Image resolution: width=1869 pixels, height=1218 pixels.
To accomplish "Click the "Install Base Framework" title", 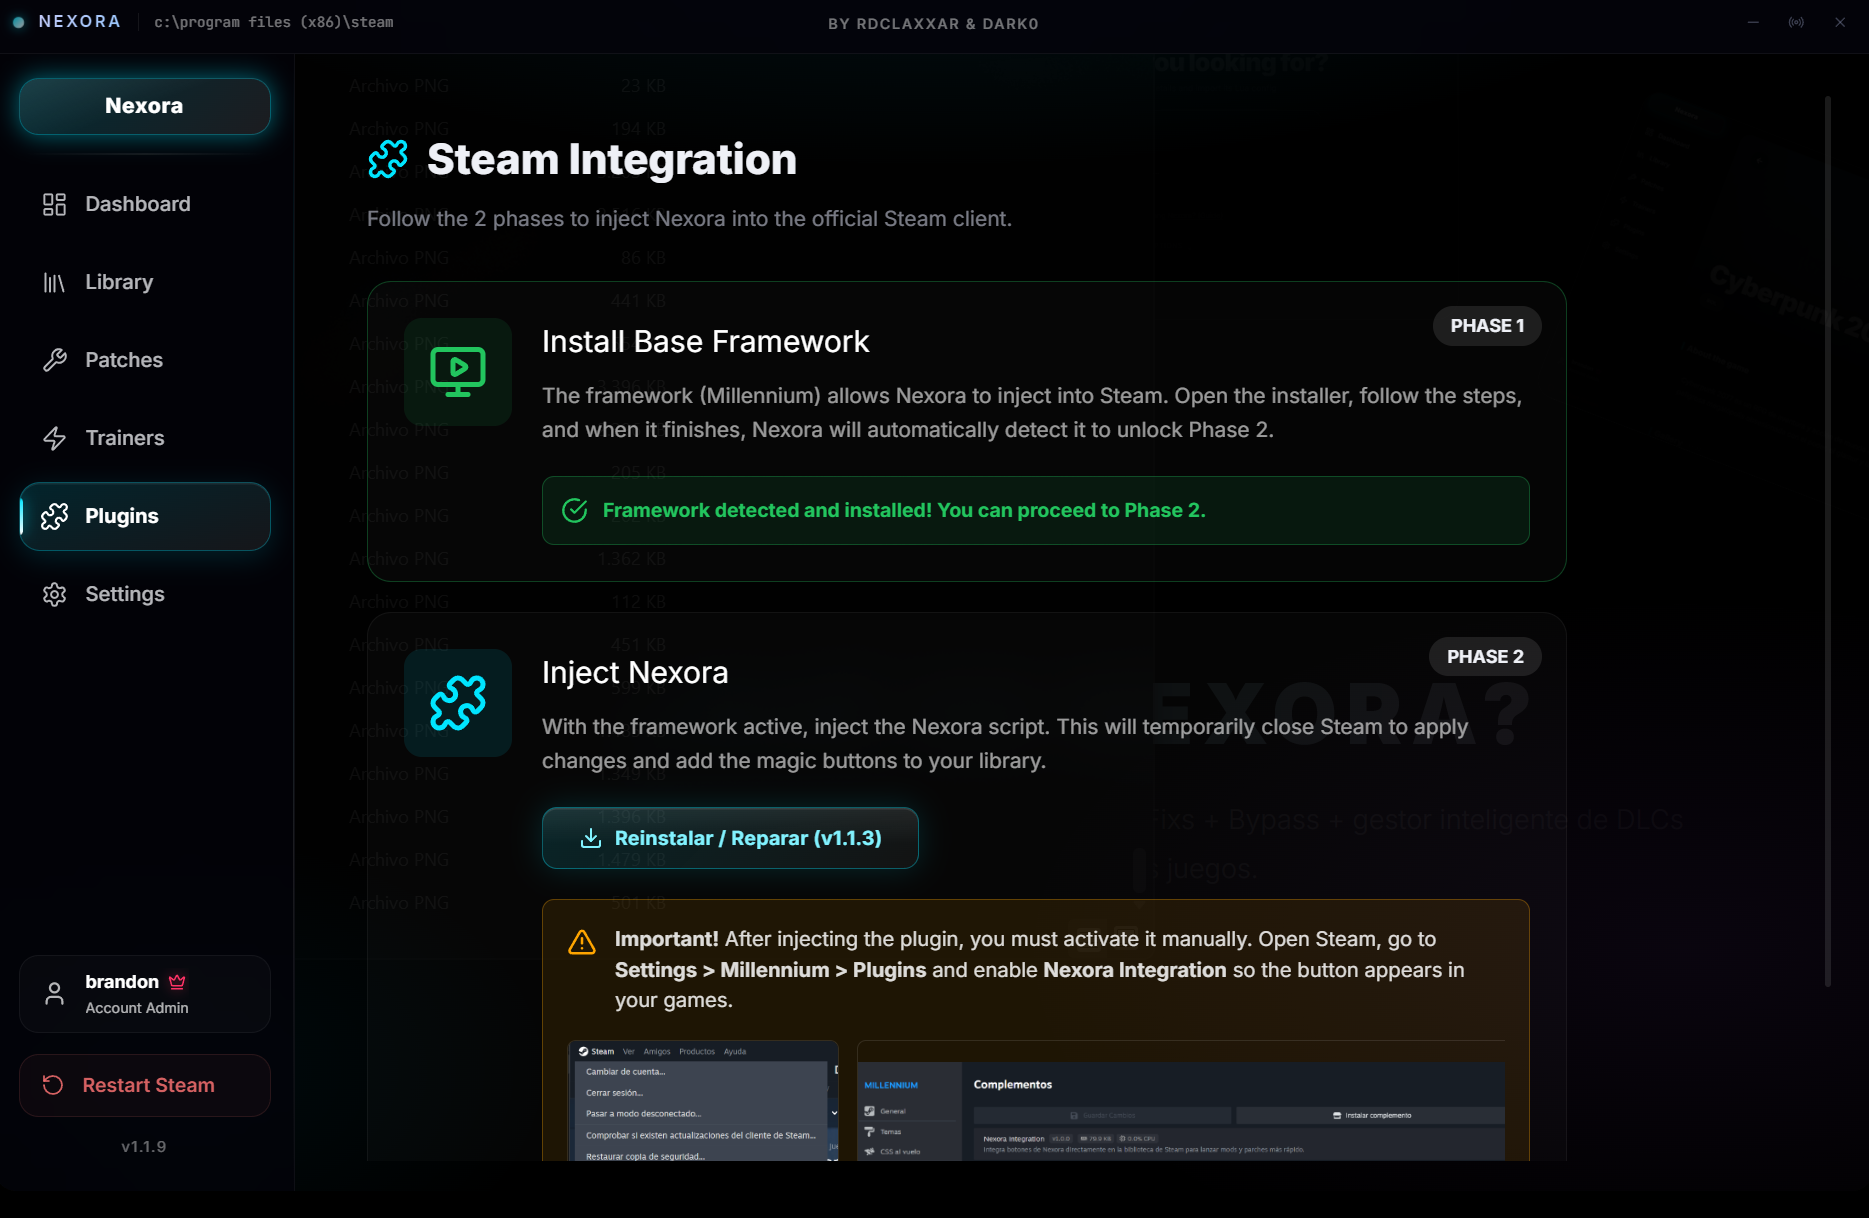I will (705, 342).
